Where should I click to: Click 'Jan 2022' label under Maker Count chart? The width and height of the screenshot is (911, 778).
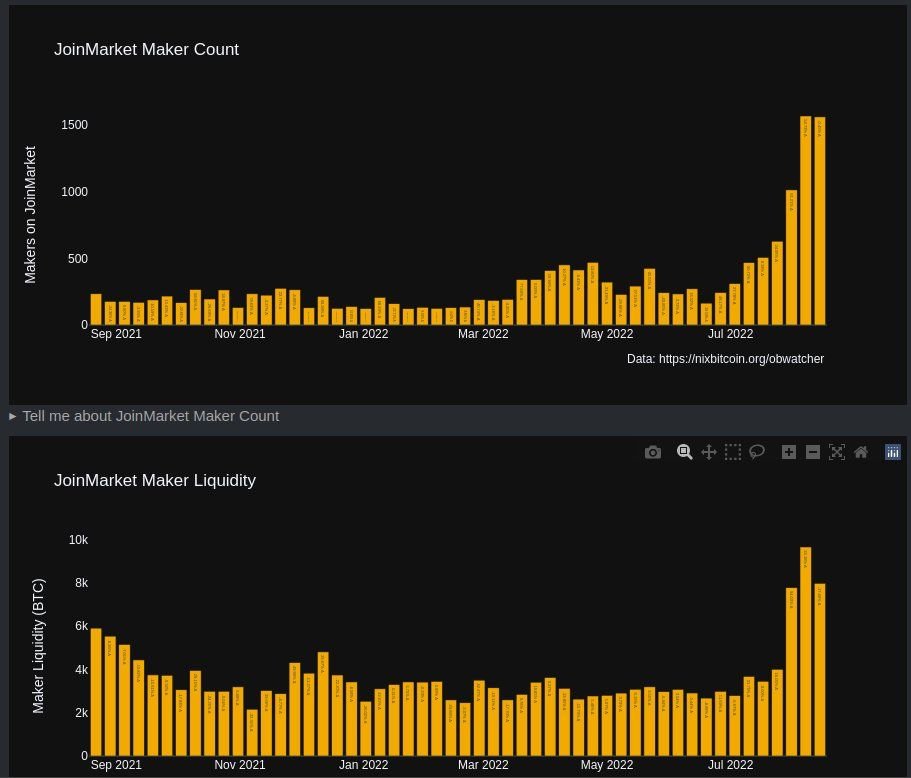[x=364, y=334]
